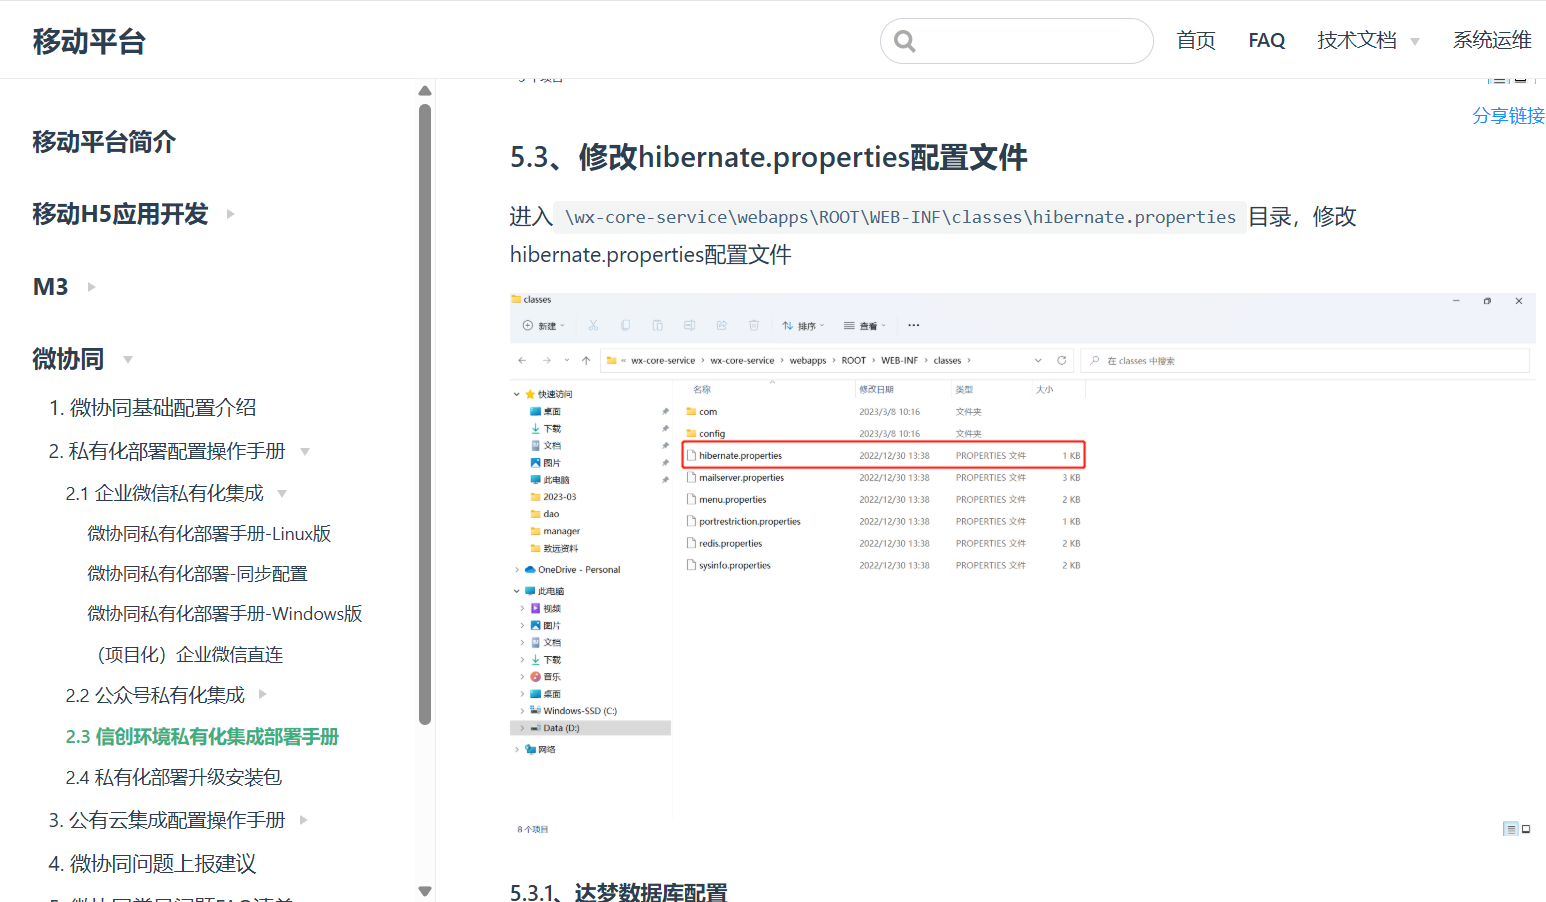The width and height of the screenshot is (1546, 902).
Task: Expand the 移动H5应用开发 arrow
Action: pos(230,214)
